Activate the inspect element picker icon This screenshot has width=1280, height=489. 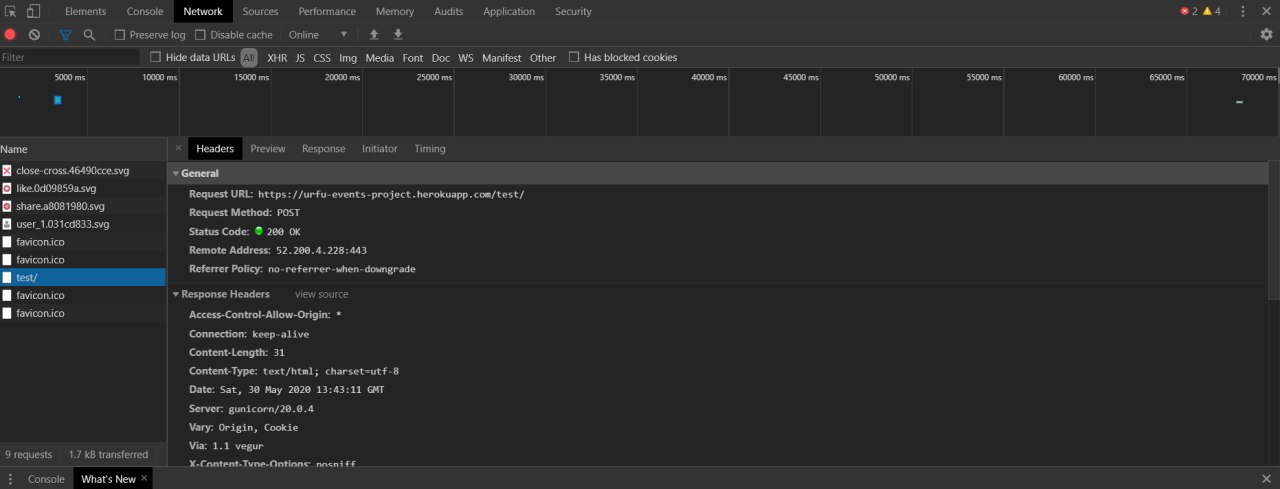(x=12, y=11)
